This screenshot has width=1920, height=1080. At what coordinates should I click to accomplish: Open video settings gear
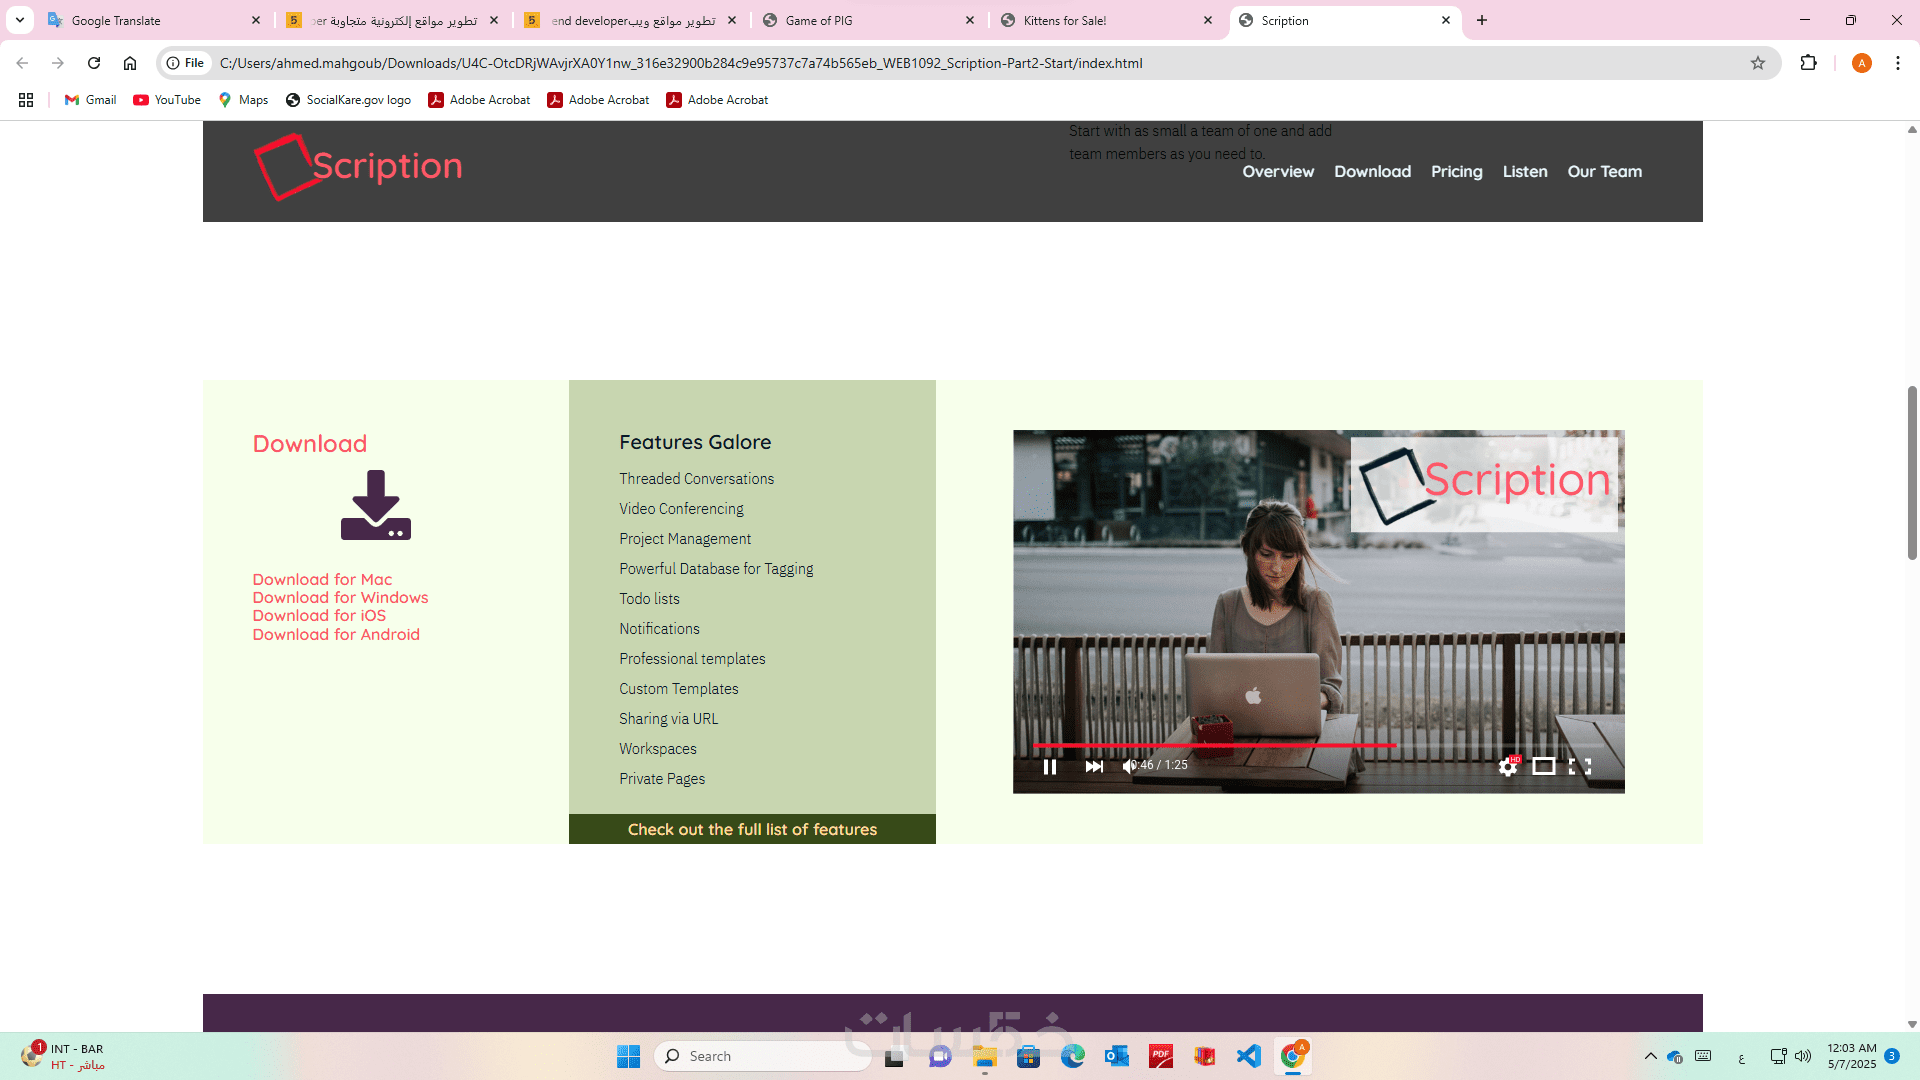[x=1507, y=767]
